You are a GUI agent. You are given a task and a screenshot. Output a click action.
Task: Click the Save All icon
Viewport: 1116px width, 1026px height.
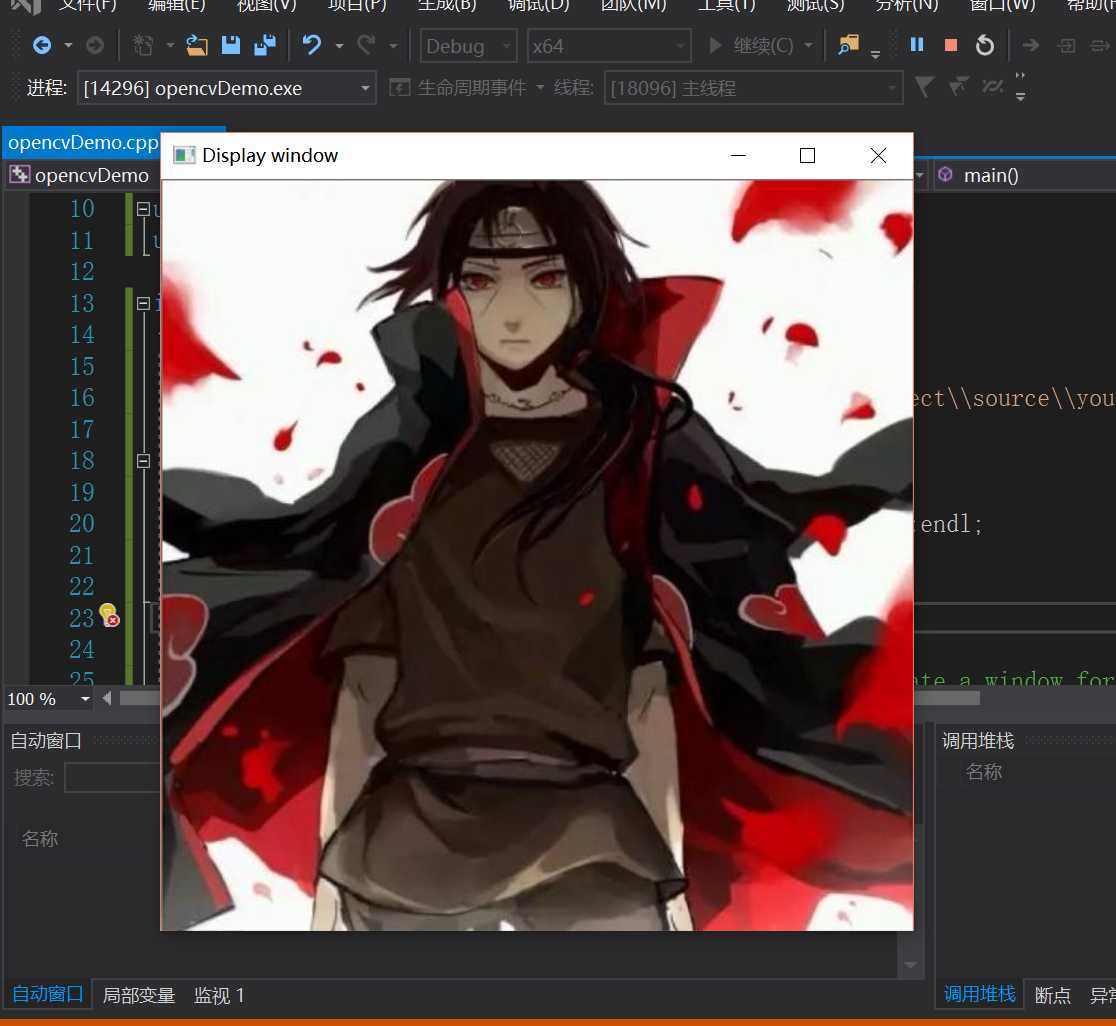coord(265,46)
